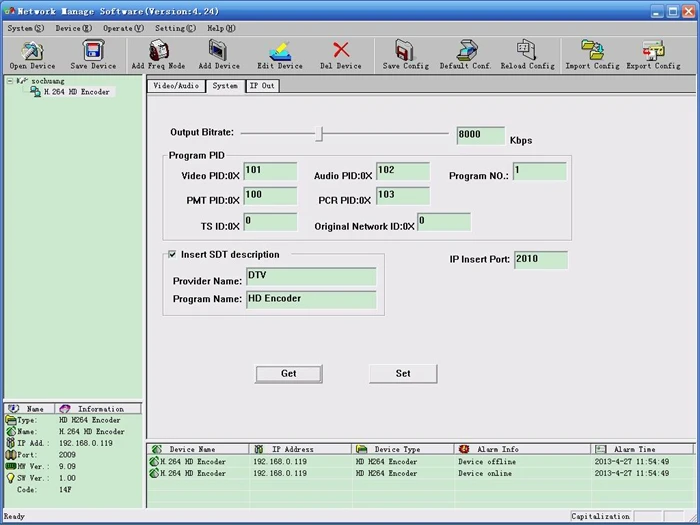Select the Add Freq Node icon

[158, 50]
